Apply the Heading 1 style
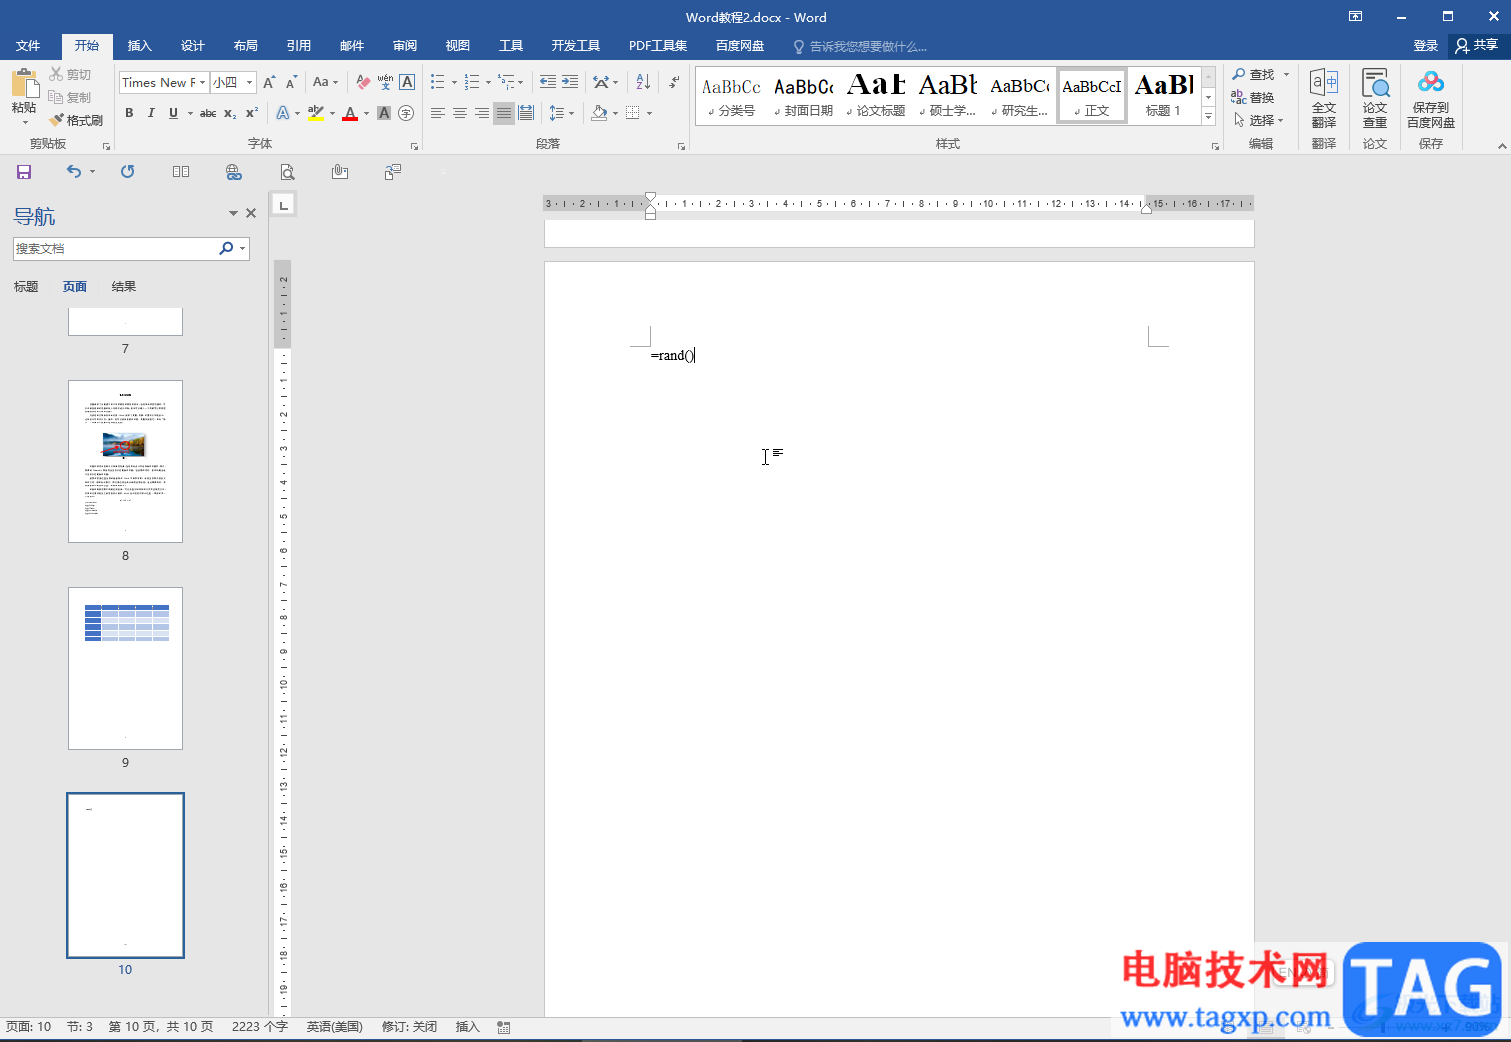Image resolution: width=1511 pixels, height=1042 pixels. [1164, 96]
